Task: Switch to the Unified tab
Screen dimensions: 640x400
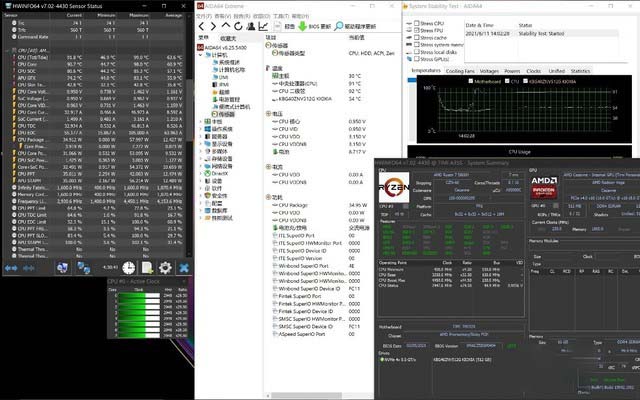Action: click(x=556, y=71)
